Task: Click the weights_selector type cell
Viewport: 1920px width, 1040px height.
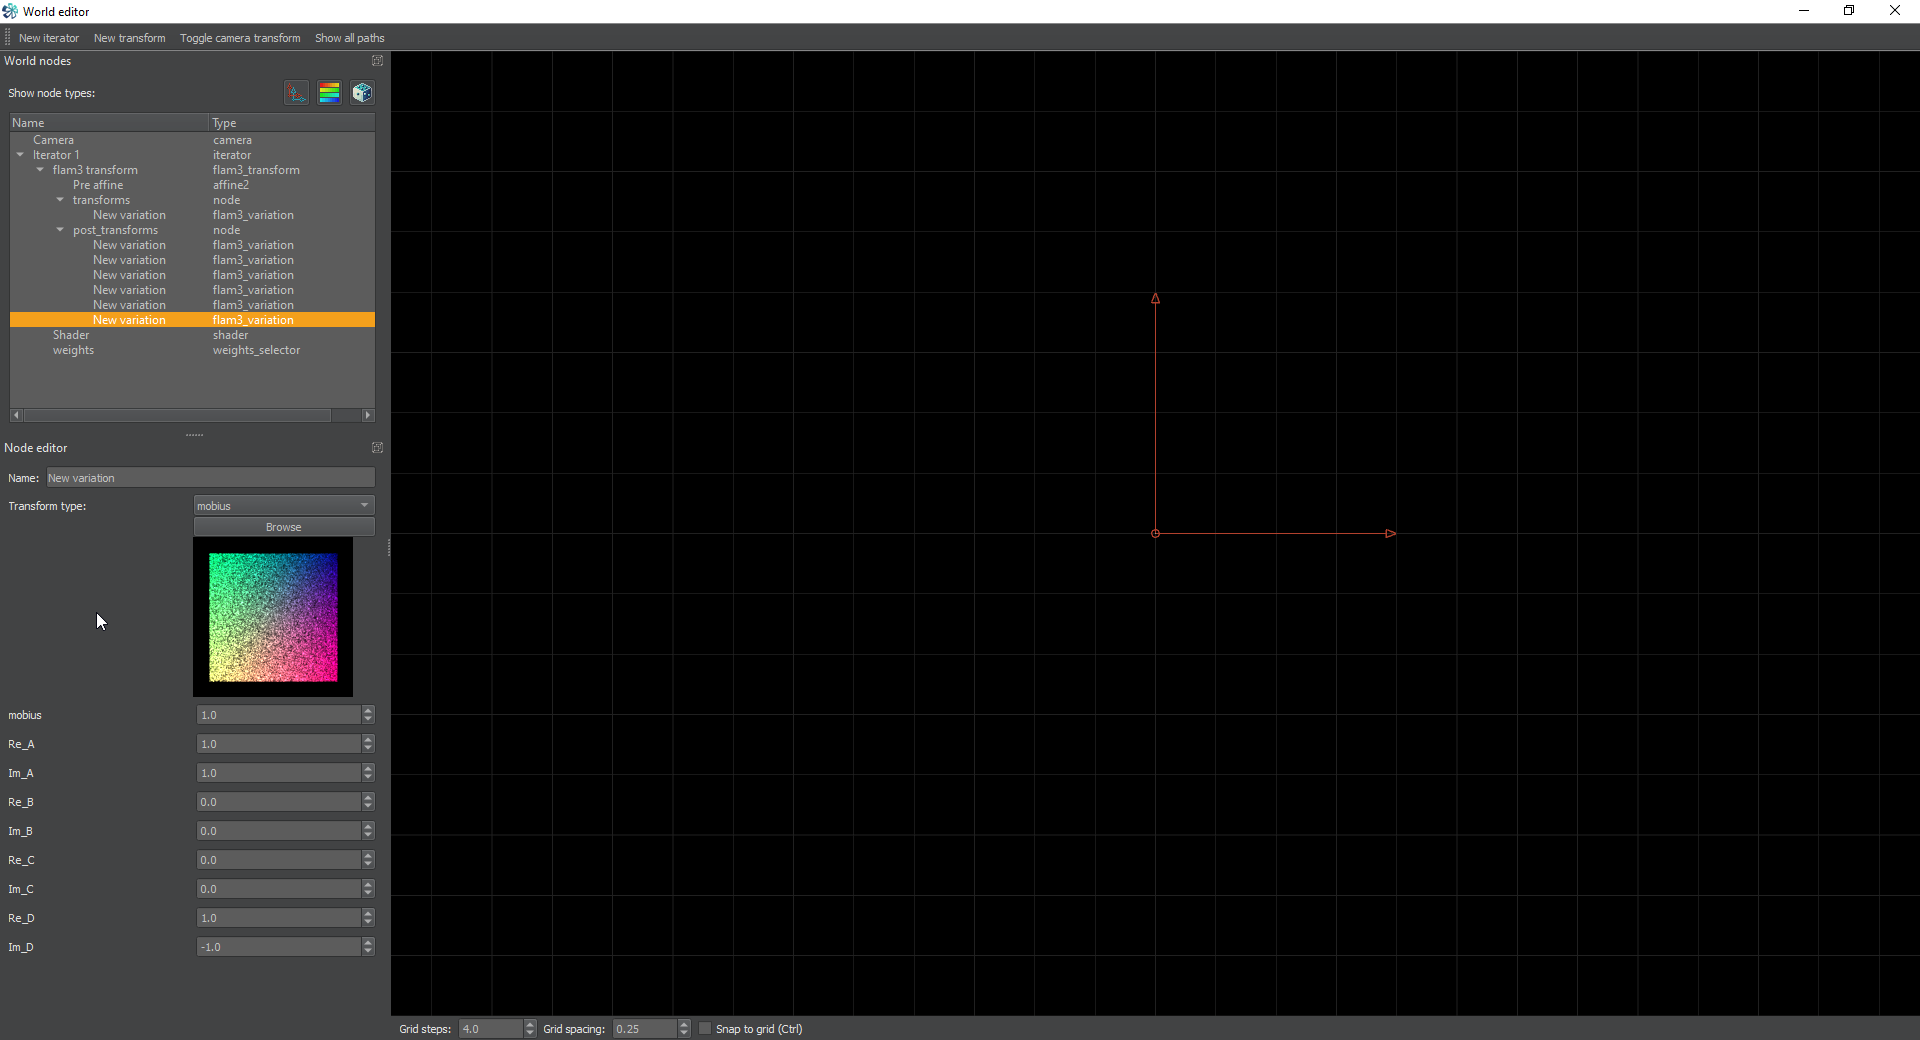Action: point(256,350)
